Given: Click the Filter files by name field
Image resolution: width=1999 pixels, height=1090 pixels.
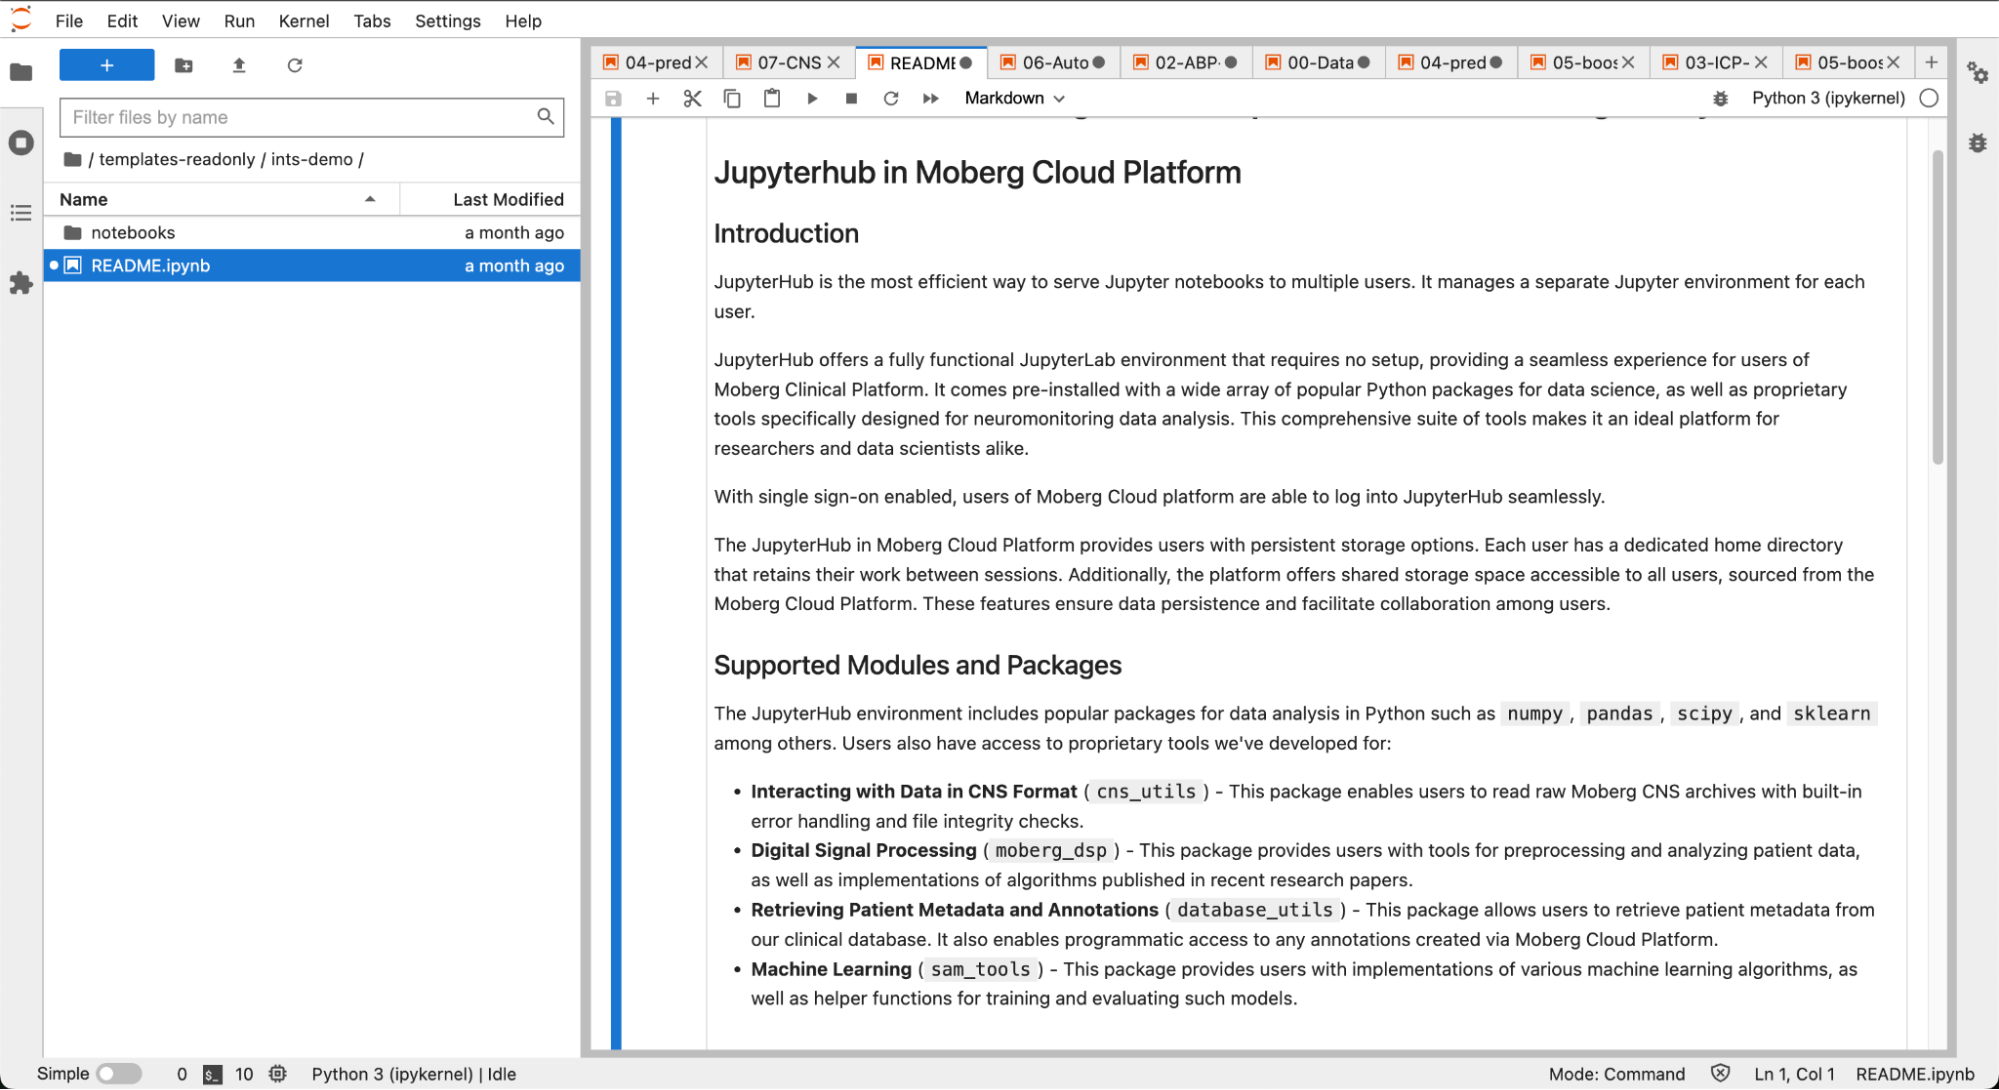Looking at the screenshot, I should (x=300, y=117).
